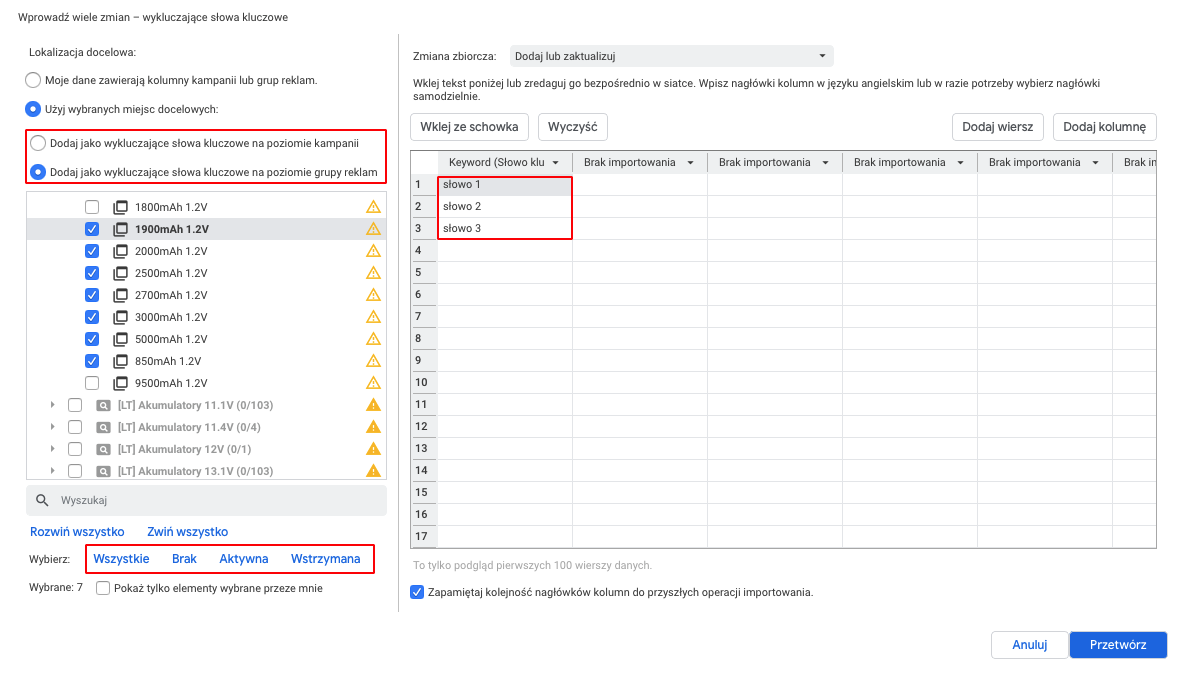Select 'Wstrzymana' filter link
The image size is (1185, 677).
tap(326, 559)
